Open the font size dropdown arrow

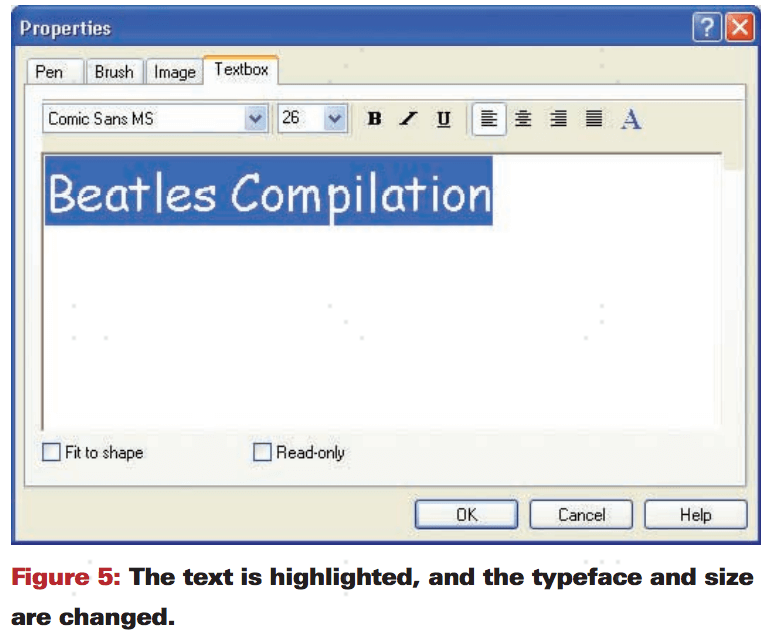click(335, 119)
